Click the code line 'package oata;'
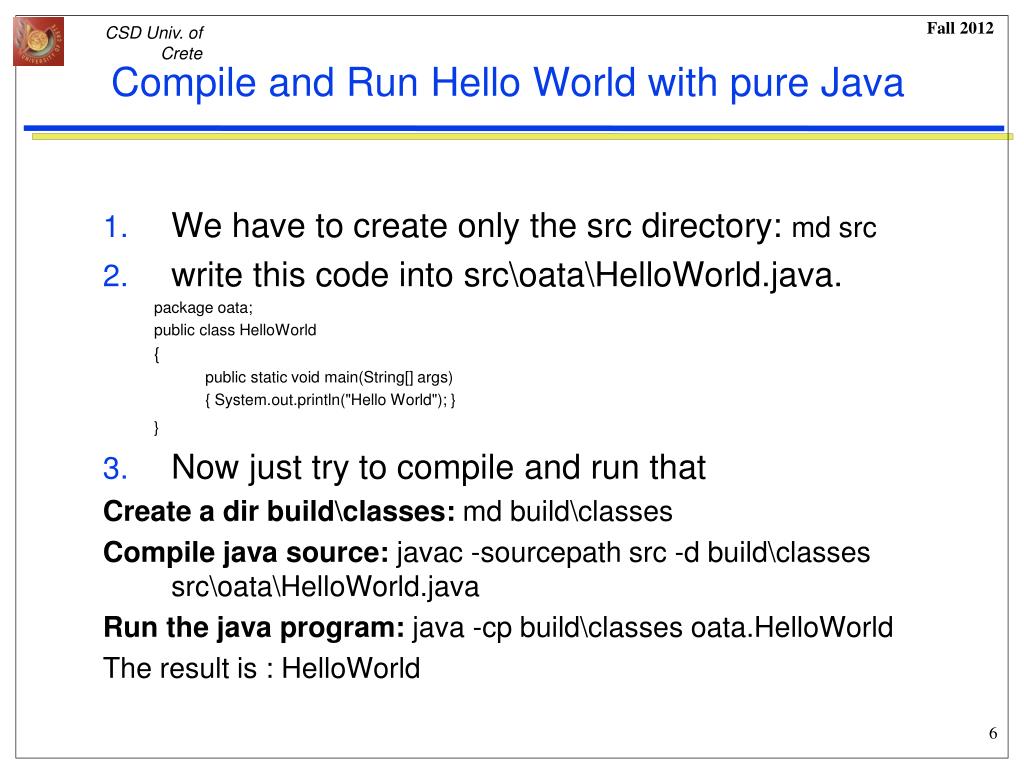 point(203,308)
